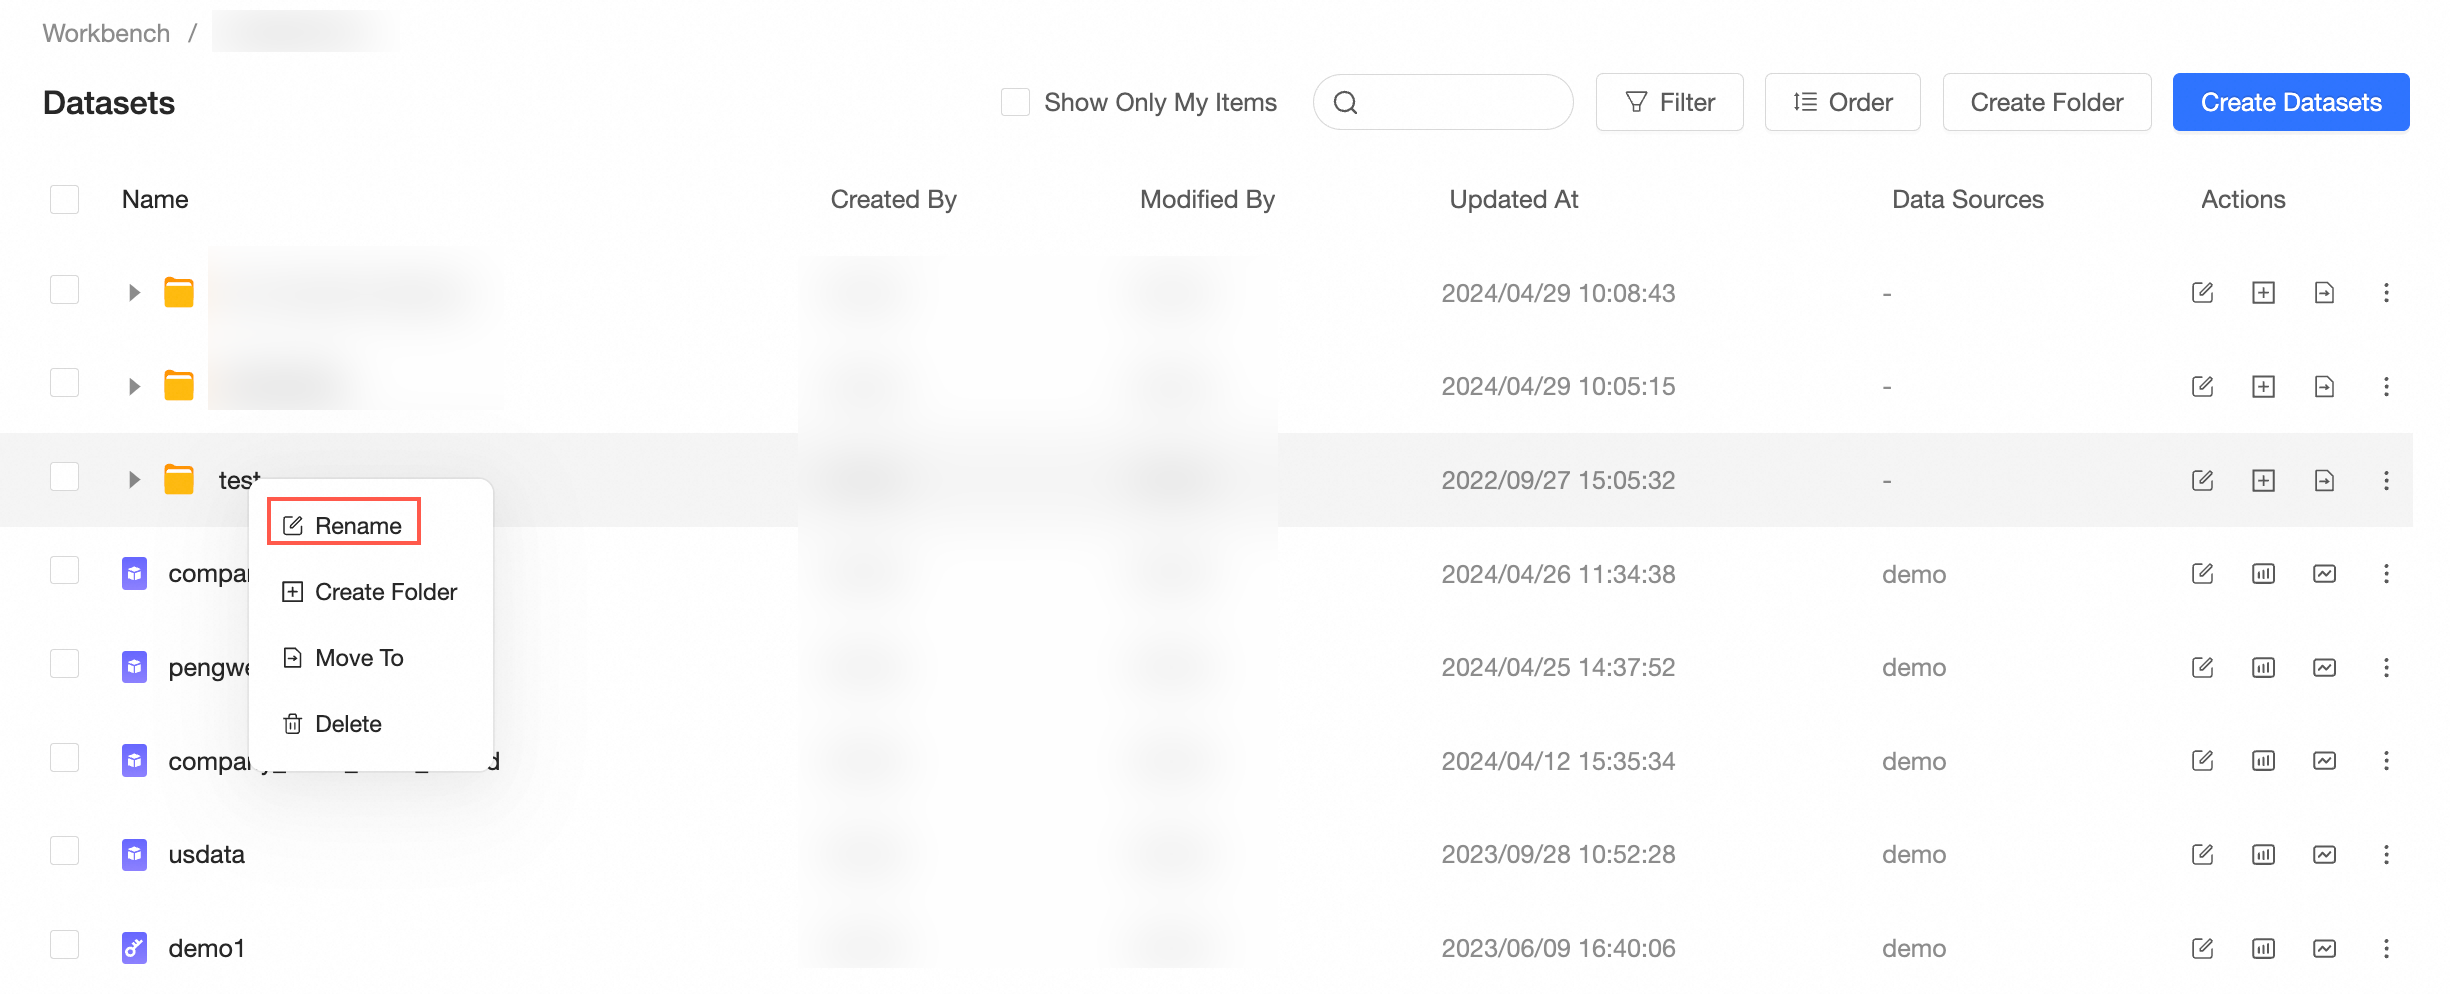This screenshot has height=994, width=2450.
Task: Click the dashboard icon in usdata row
Action: [x=2324, y=854]
